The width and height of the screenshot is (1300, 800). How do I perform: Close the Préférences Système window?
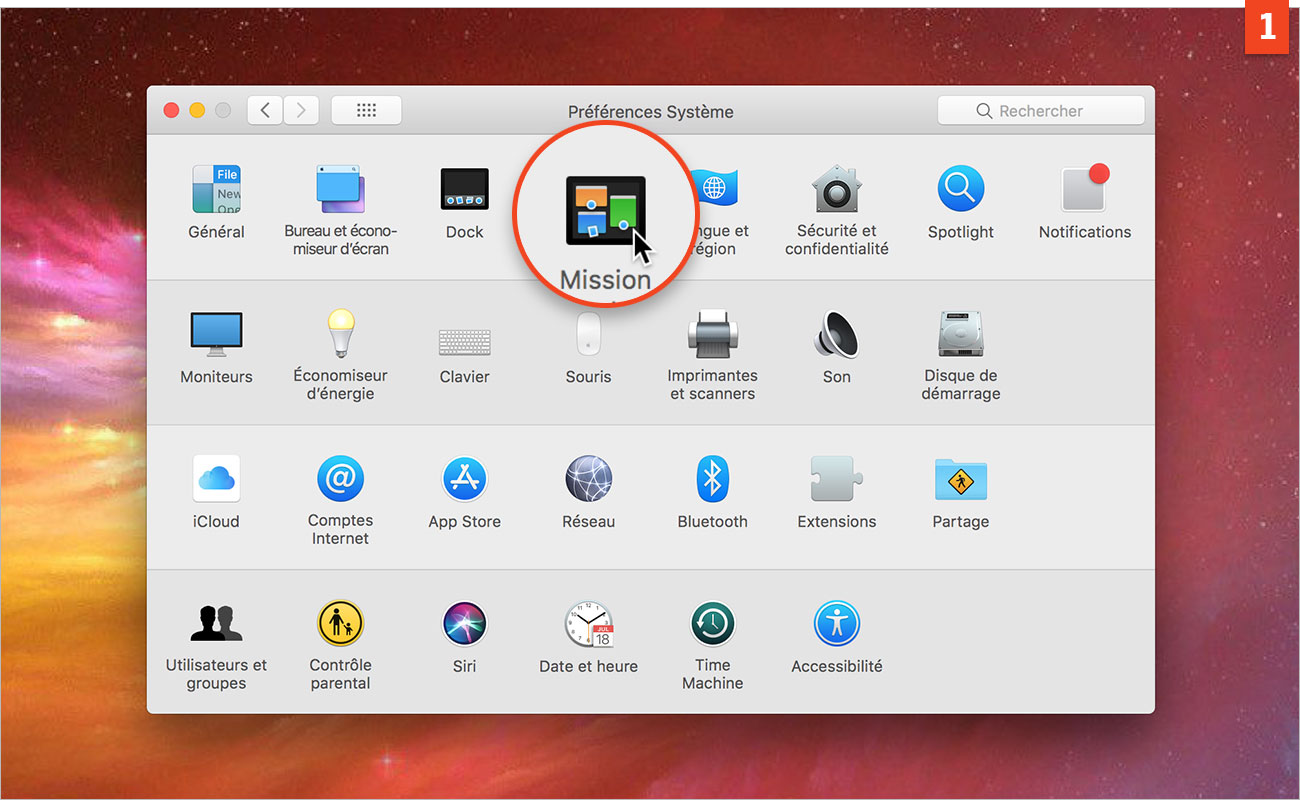tap(171, 111)
